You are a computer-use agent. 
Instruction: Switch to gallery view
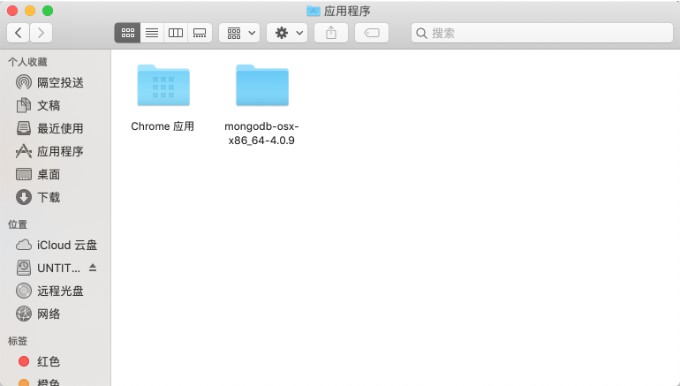tap(200, 33)
